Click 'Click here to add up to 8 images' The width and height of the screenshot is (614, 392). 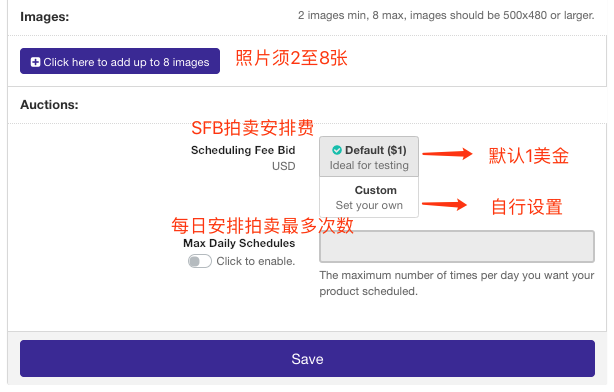click(x=120, y=61)
